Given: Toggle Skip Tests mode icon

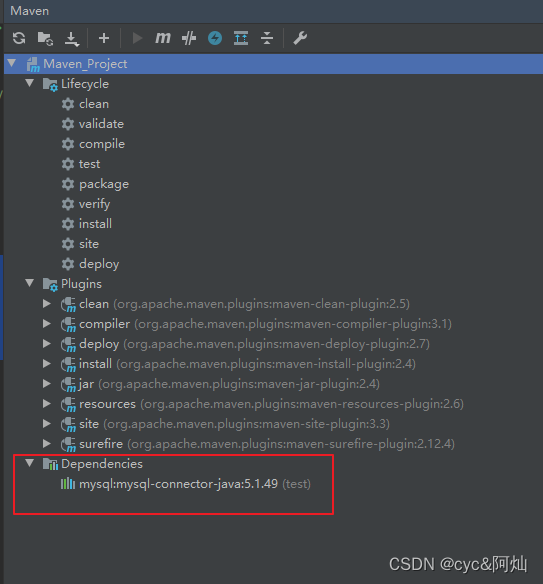Looking at the screenshot, I should coord(189,38).
